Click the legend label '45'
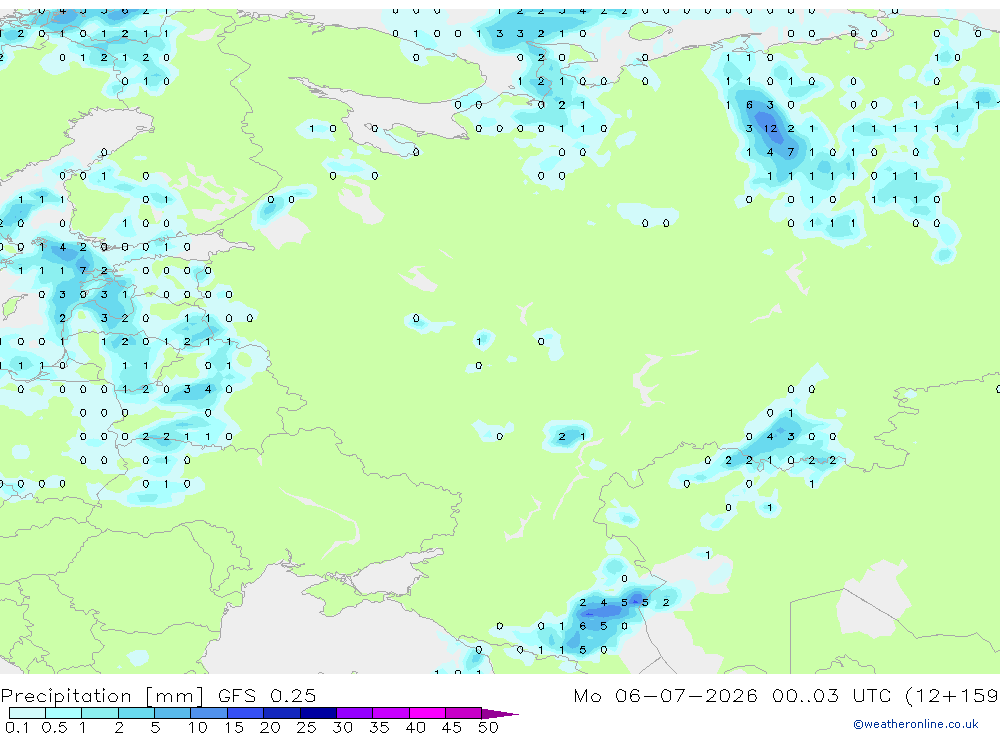The width and height of the screenshot is (1000, 733). [x=452, y=727]
